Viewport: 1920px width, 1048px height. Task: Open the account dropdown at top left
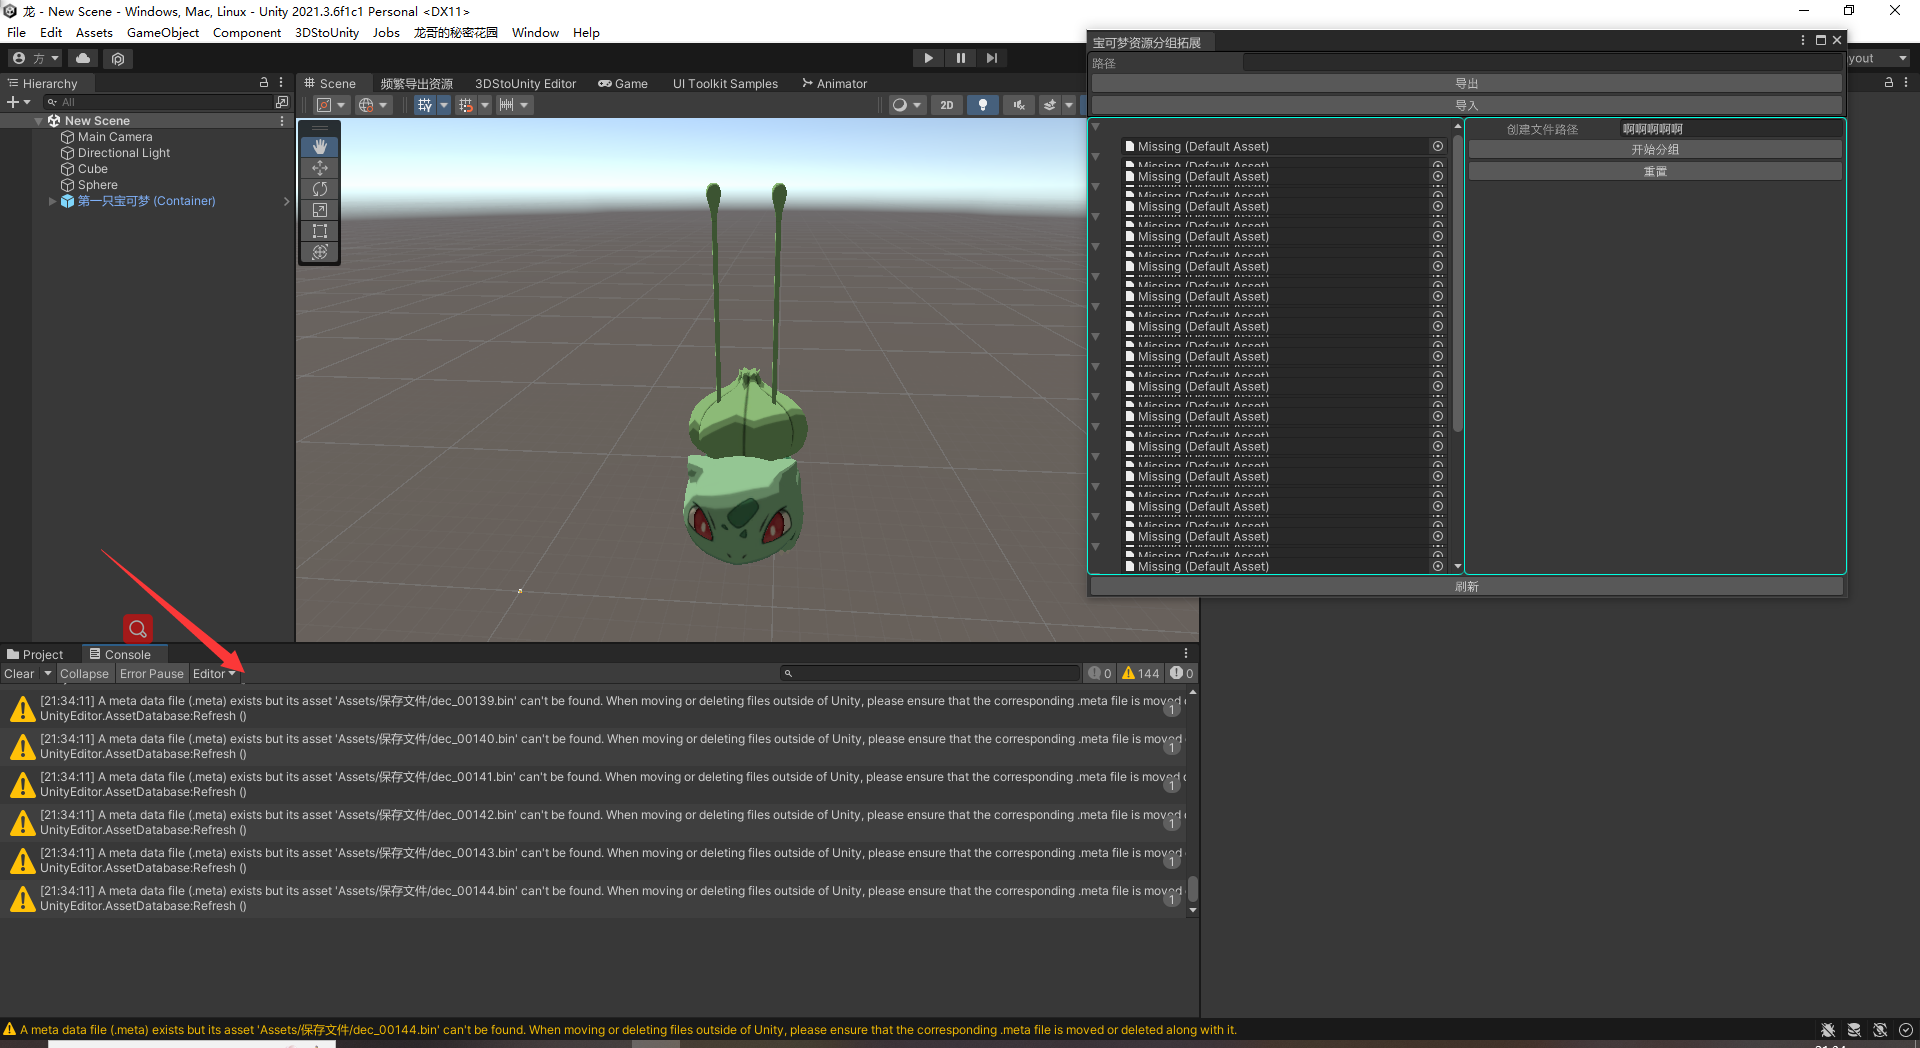(x=36, y=59)
